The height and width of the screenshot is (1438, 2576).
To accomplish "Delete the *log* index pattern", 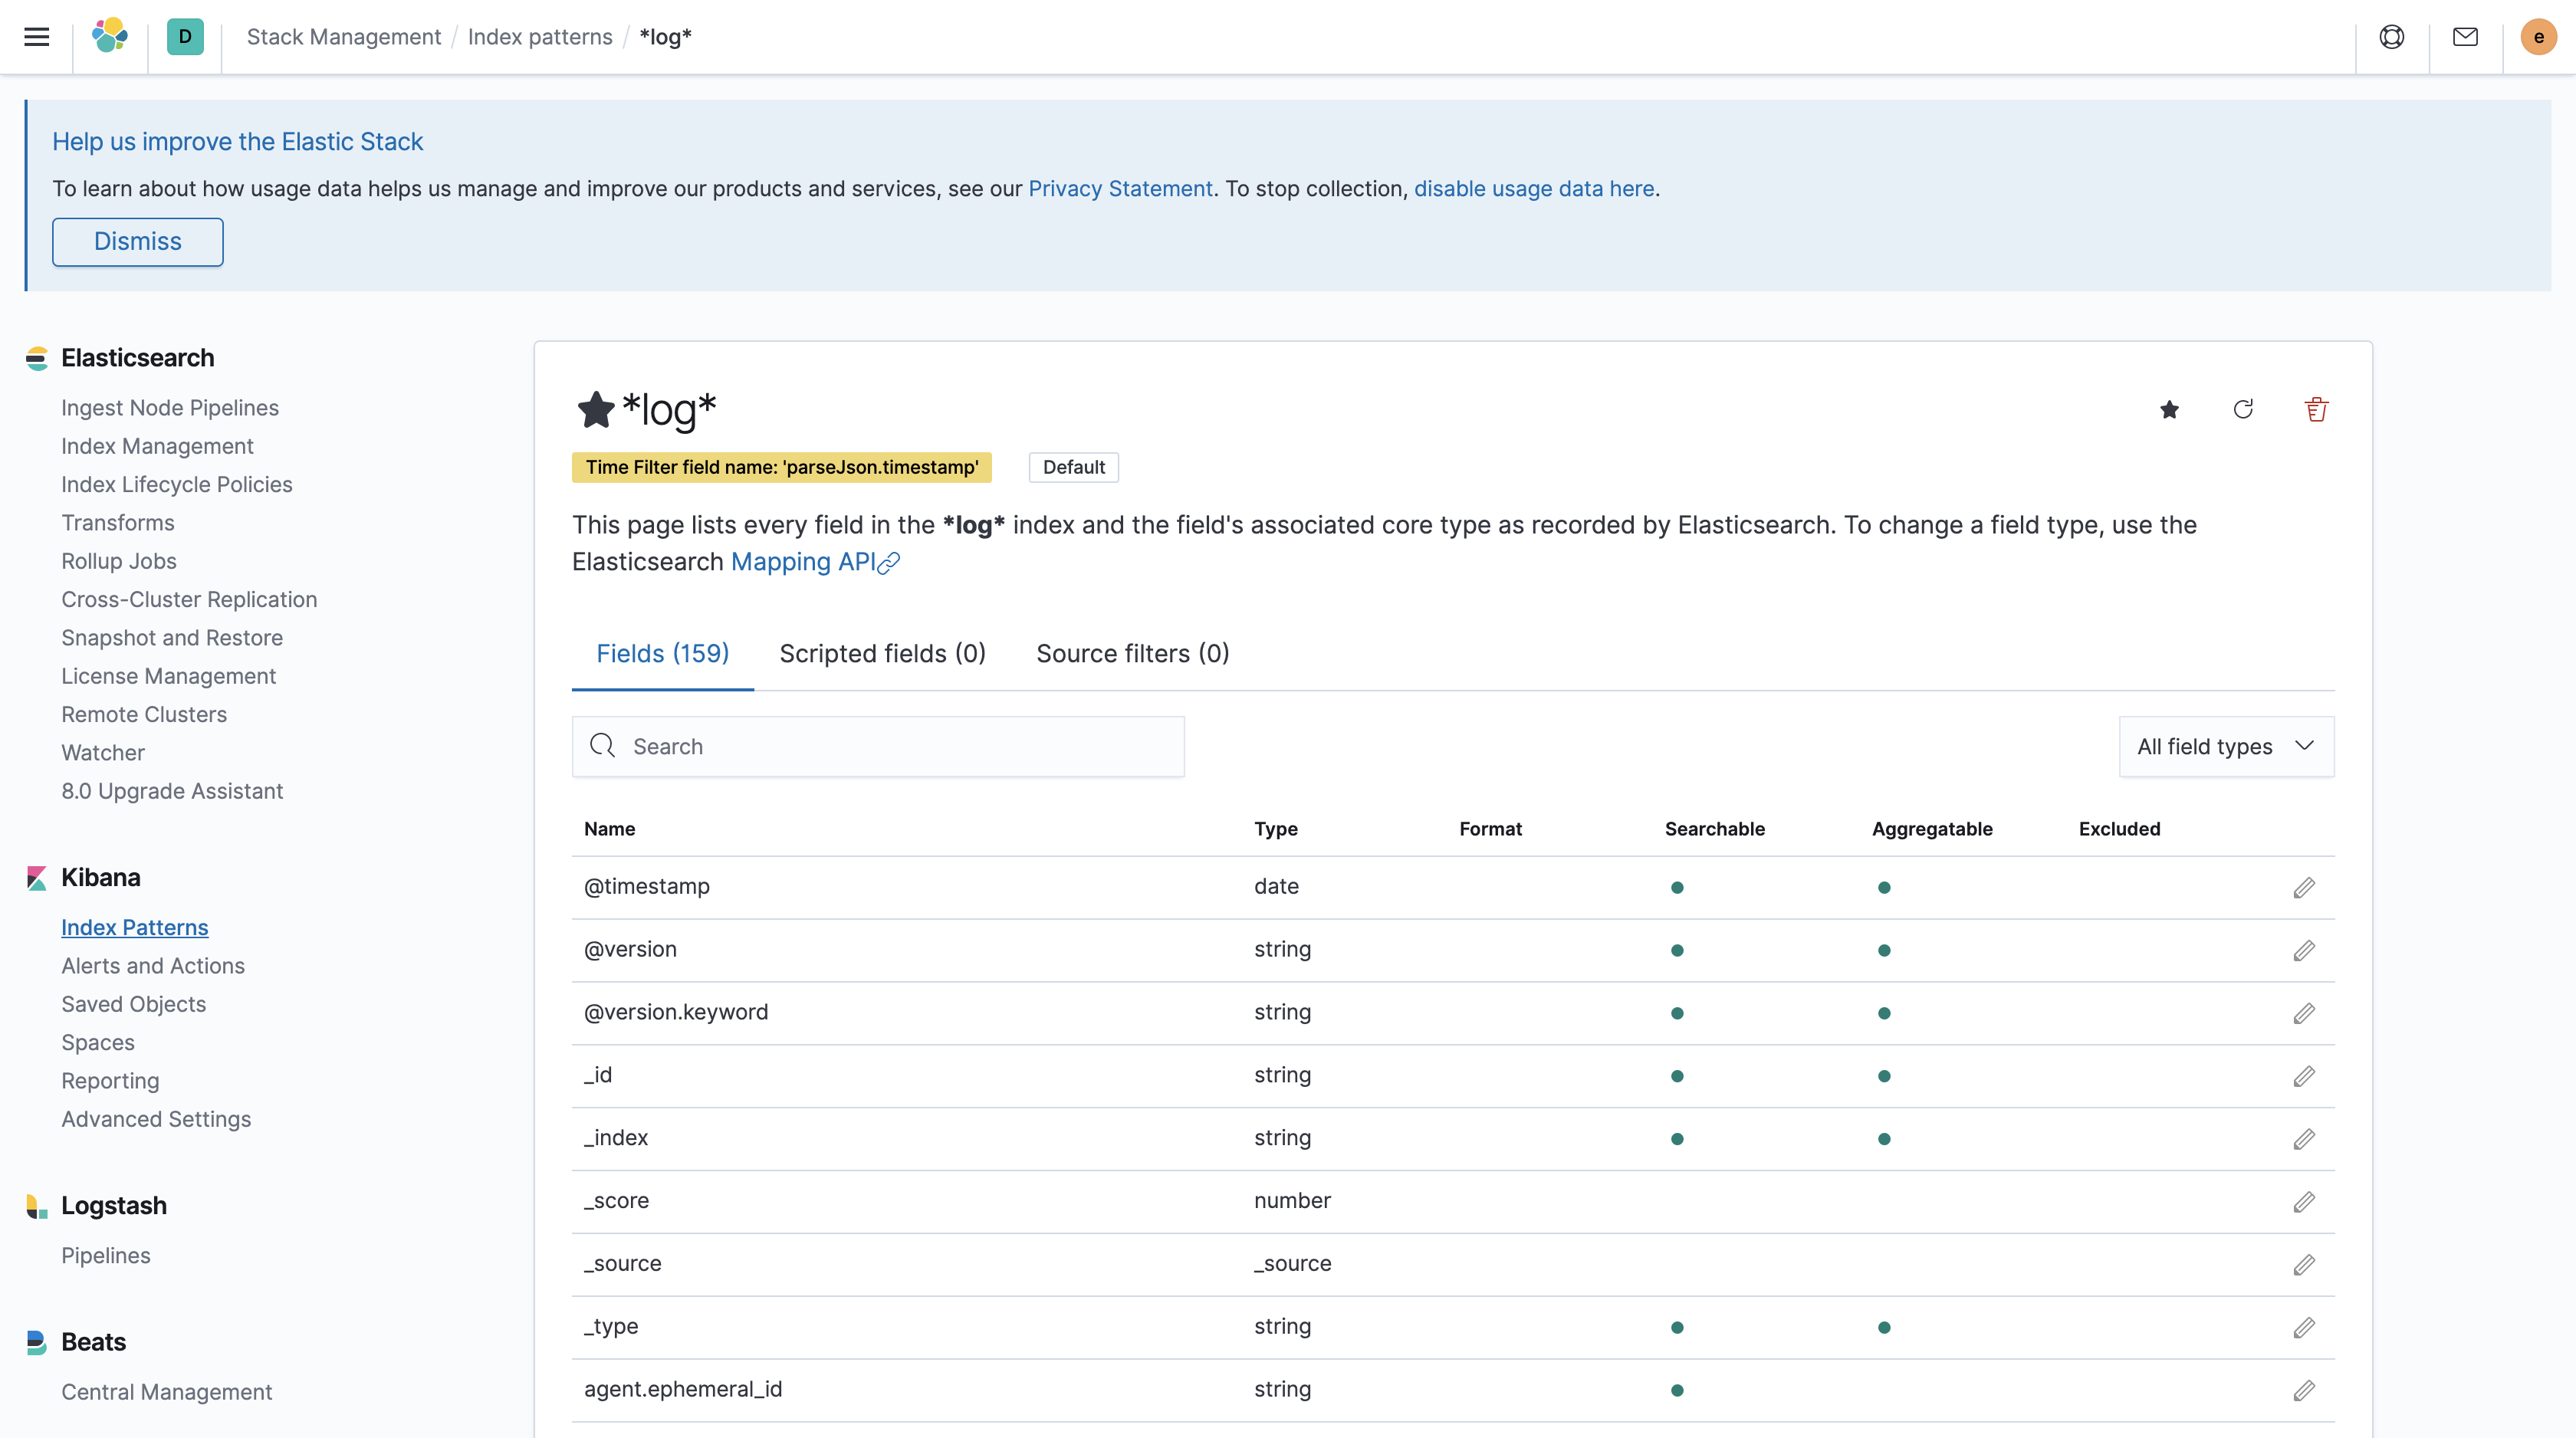I will (2317, 410).
